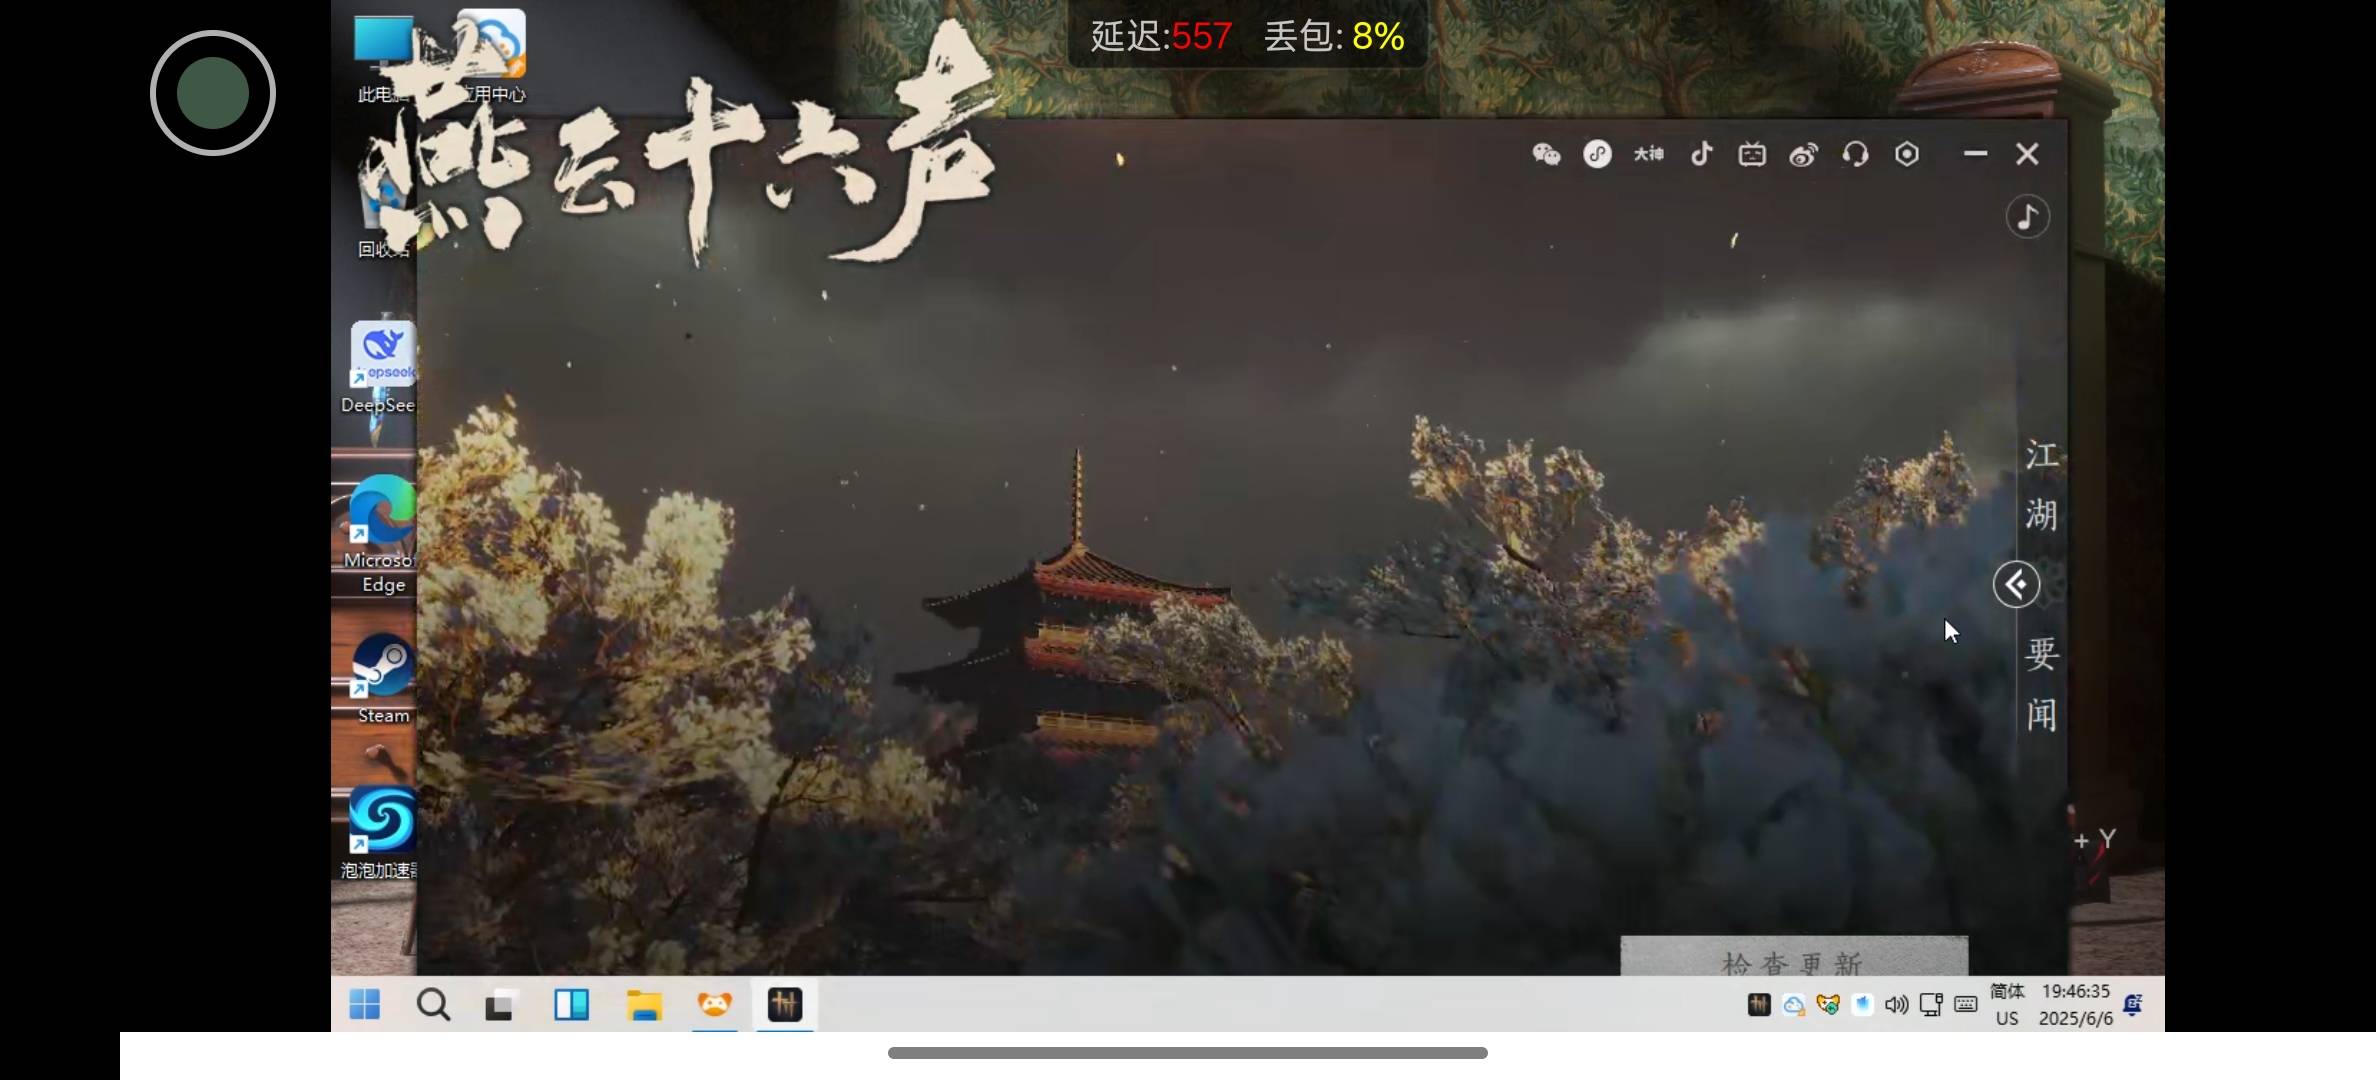Screen dimensions: 2376x1080
Task: Open touch keyboard tray icon
Action: pyautogui.click(x=1966, y=1004)
